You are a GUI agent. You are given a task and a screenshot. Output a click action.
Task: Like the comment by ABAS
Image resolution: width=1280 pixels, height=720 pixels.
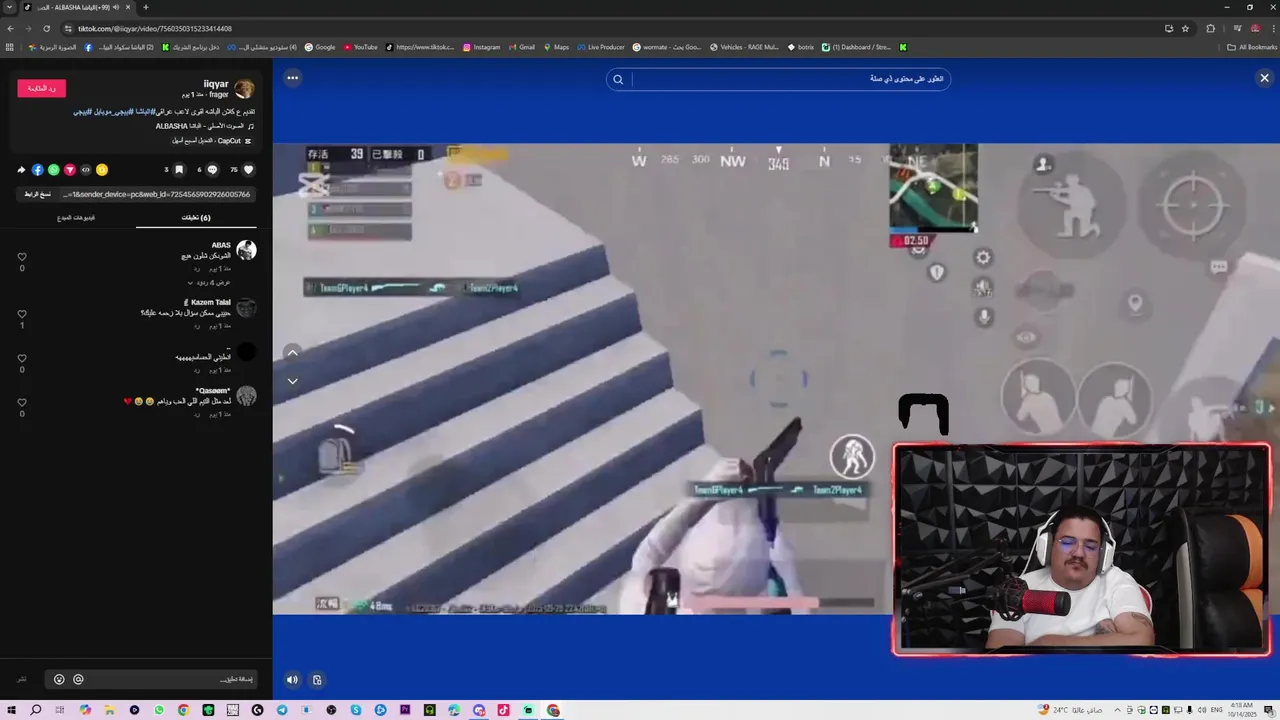click(x=22, y=257)
